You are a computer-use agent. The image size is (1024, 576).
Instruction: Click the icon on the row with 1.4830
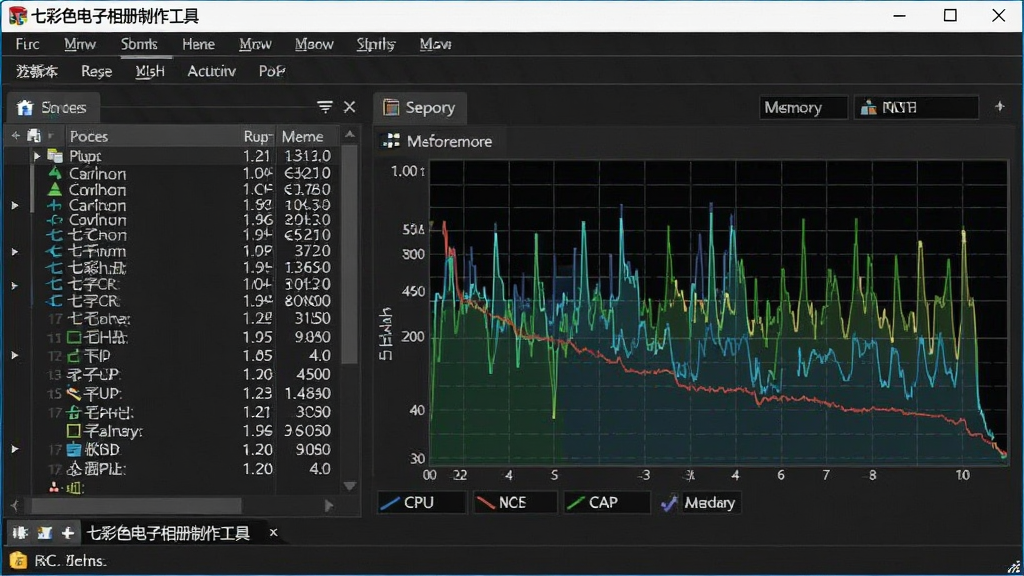(74, 393)
